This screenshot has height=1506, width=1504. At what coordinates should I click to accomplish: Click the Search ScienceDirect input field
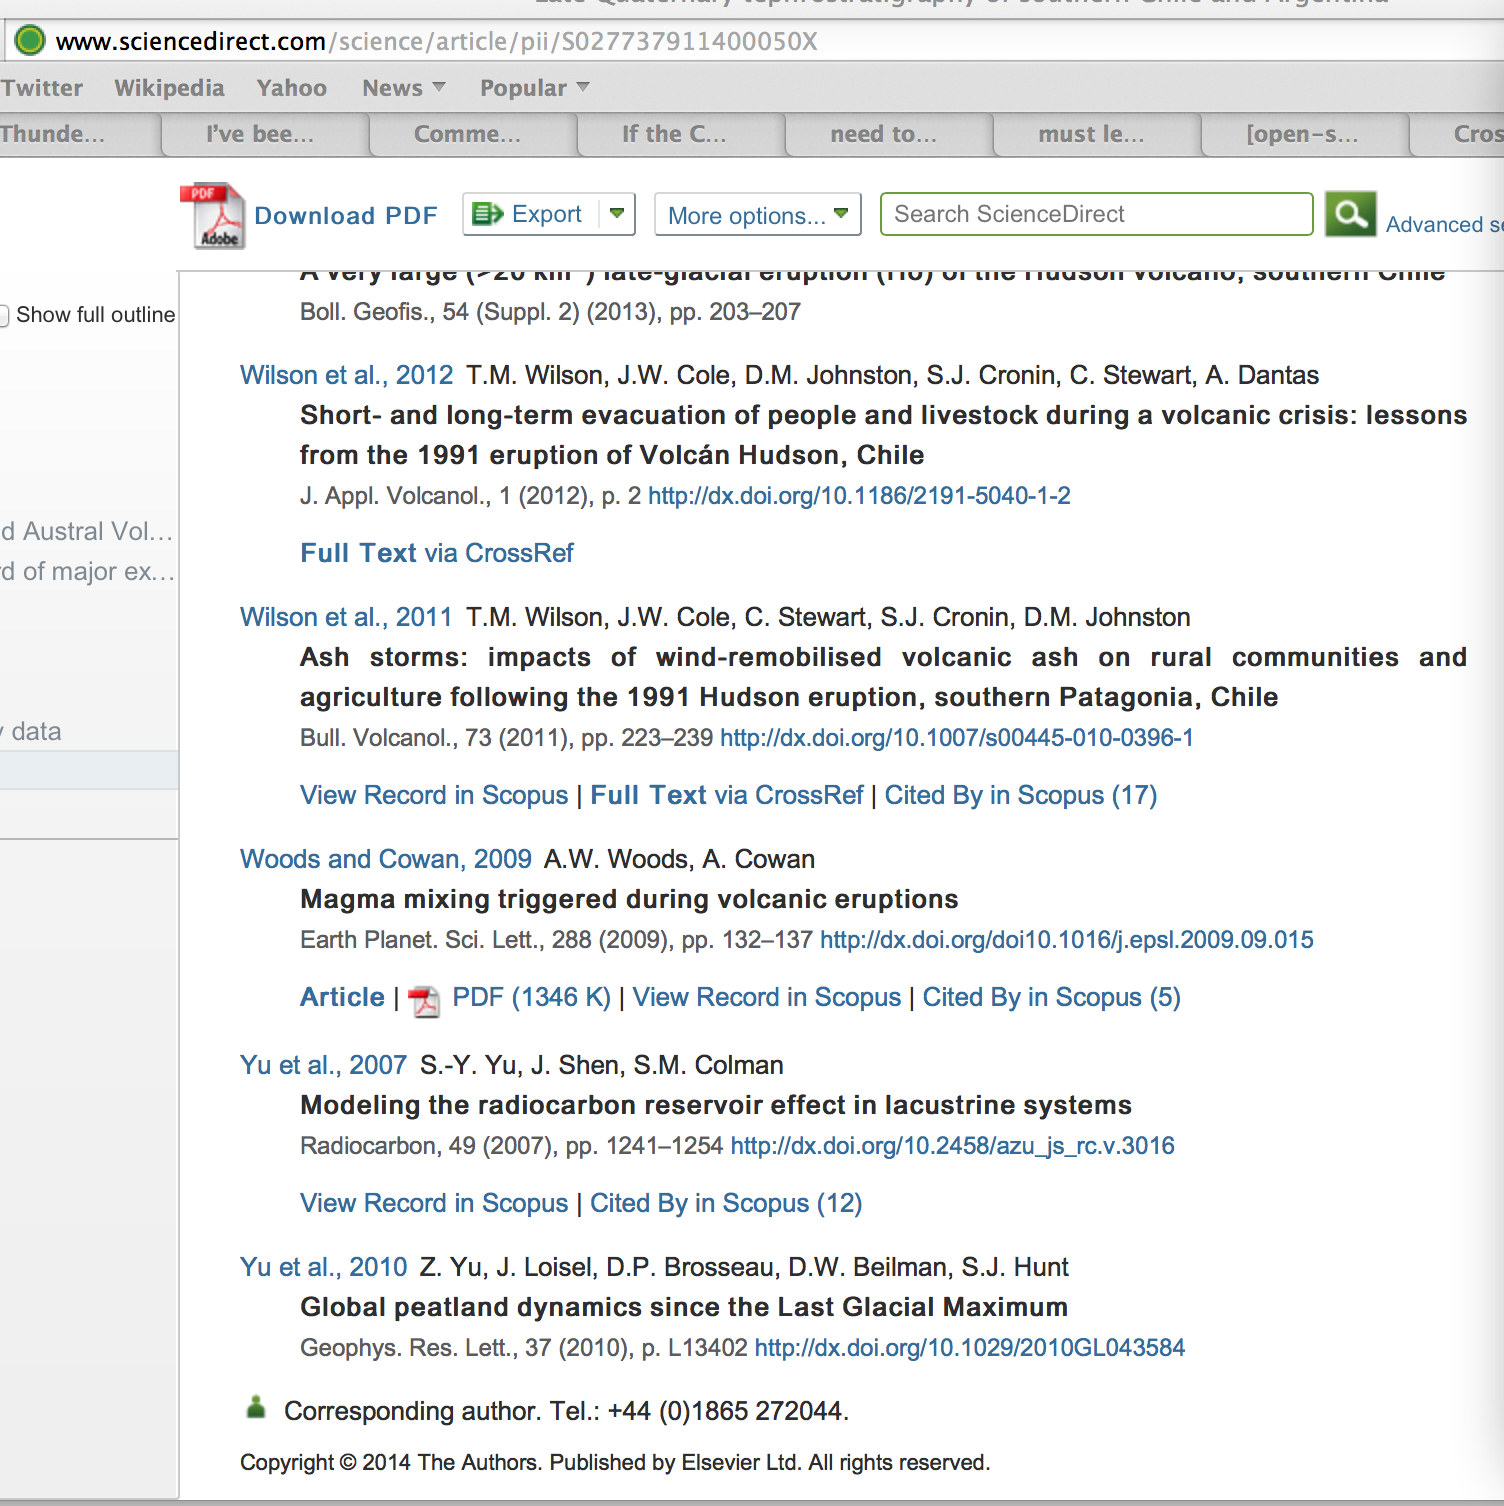[1096, 214]
